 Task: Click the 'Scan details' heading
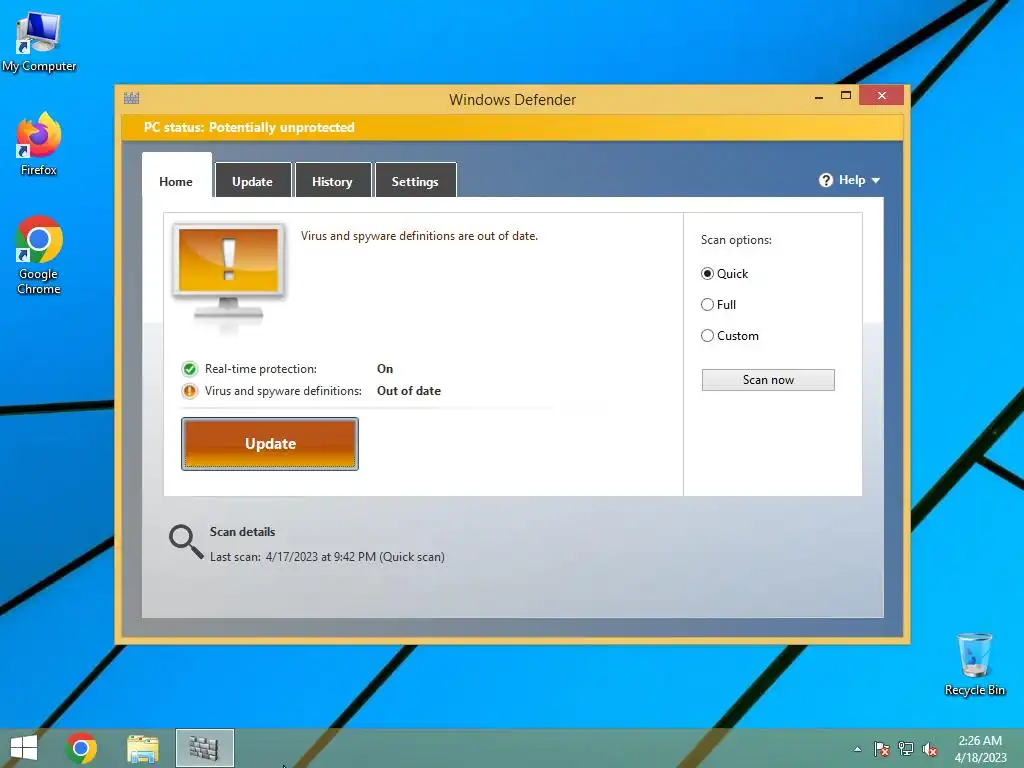tap(242, 532)
